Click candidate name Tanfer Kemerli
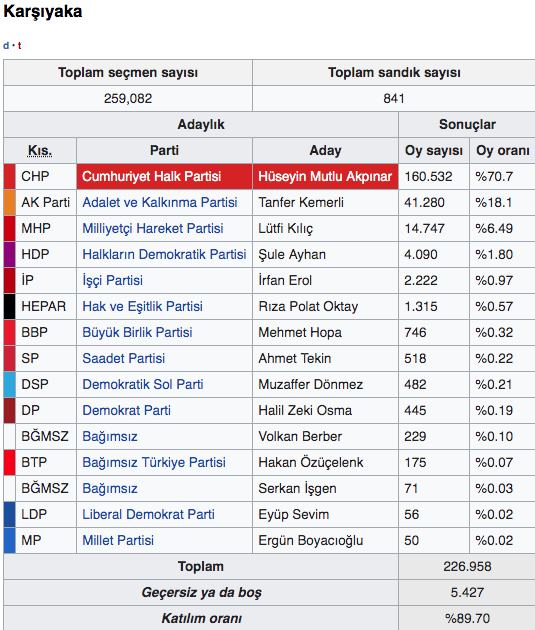The height and width of the screenshot is (630, 535). click(x=301, y=202)
